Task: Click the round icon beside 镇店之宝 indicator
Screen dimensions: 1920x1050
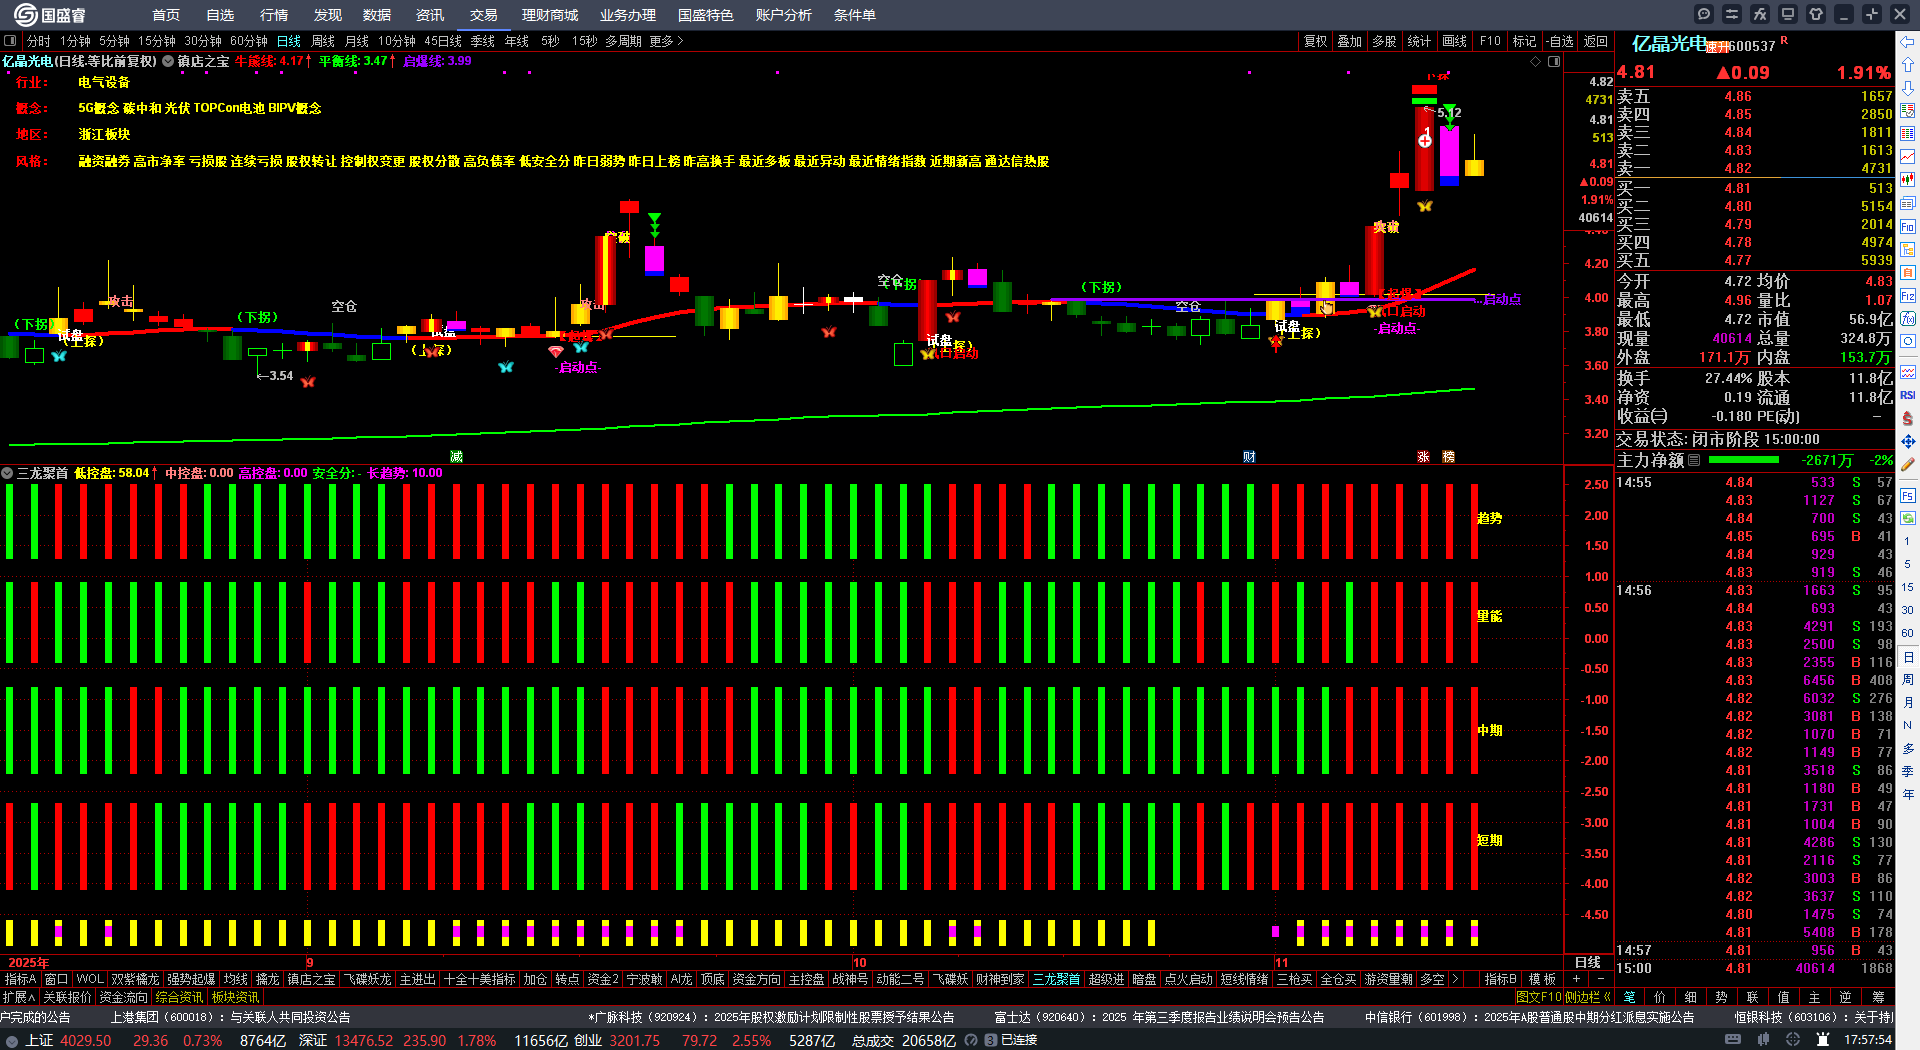Action: [168, 61]
